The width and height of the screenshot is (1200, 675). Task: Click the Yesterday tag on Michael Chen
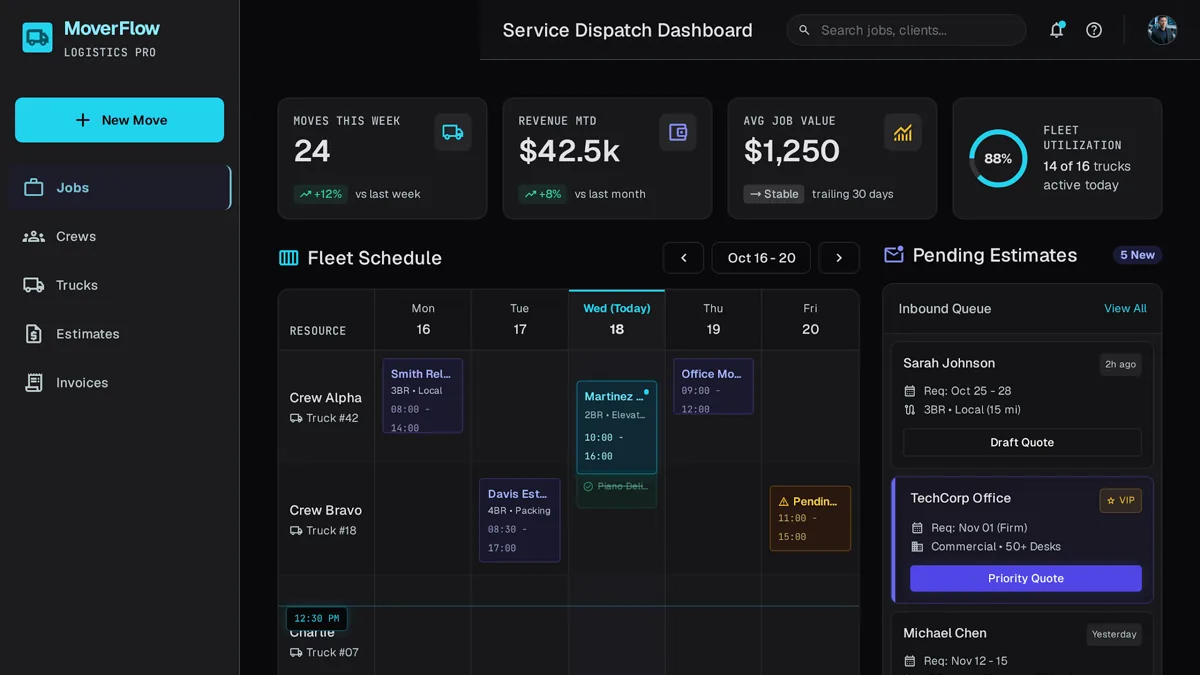click(1114, 634)
